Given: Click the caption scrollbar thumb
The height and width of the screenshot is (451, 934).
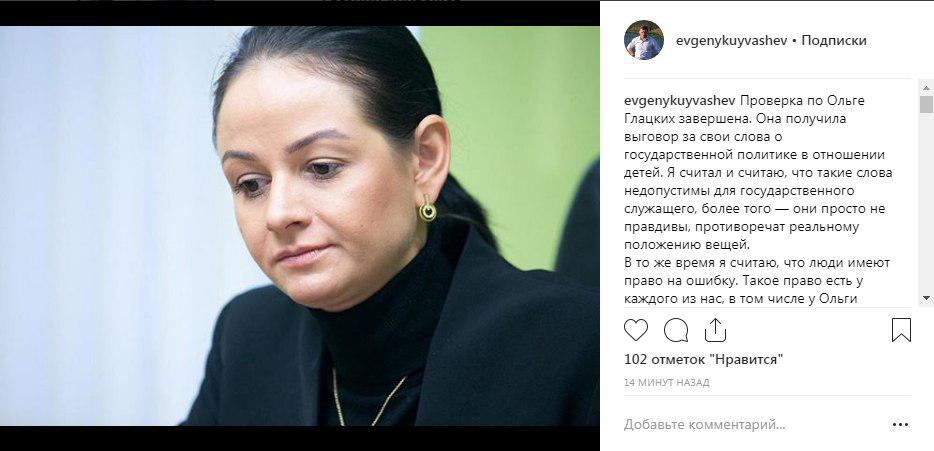Looking at the screenshot, I should [926, 105].
